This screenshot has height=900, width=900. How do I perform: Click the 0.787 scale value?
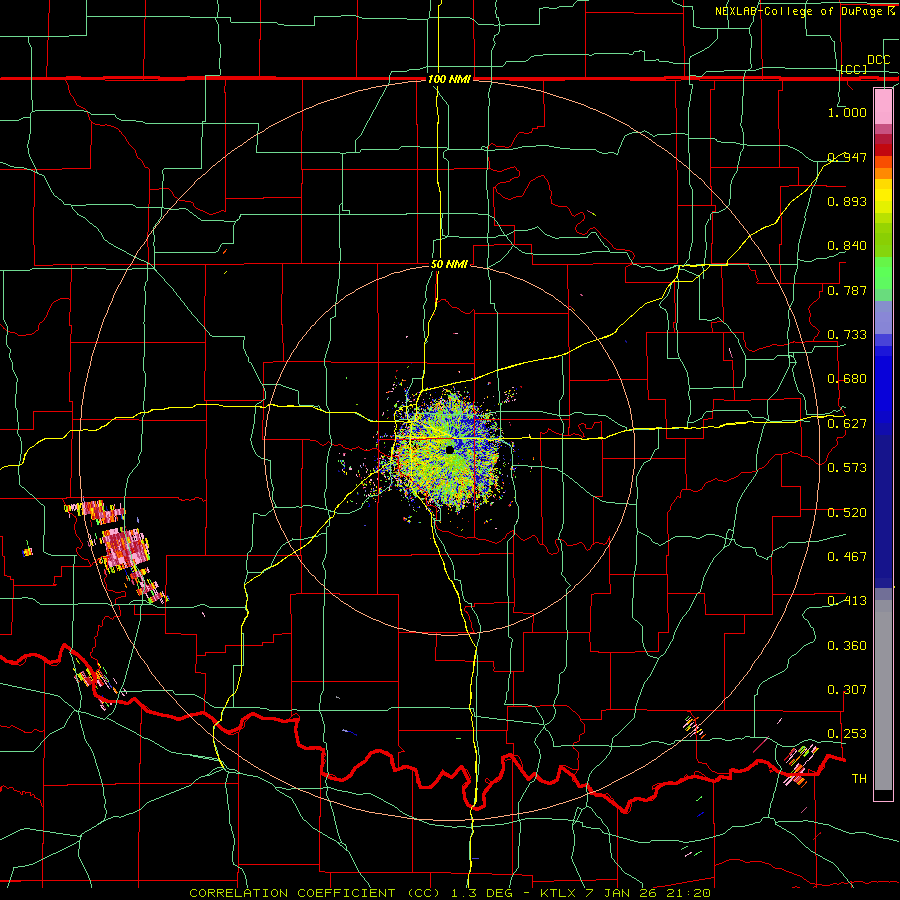coord(847,290)
